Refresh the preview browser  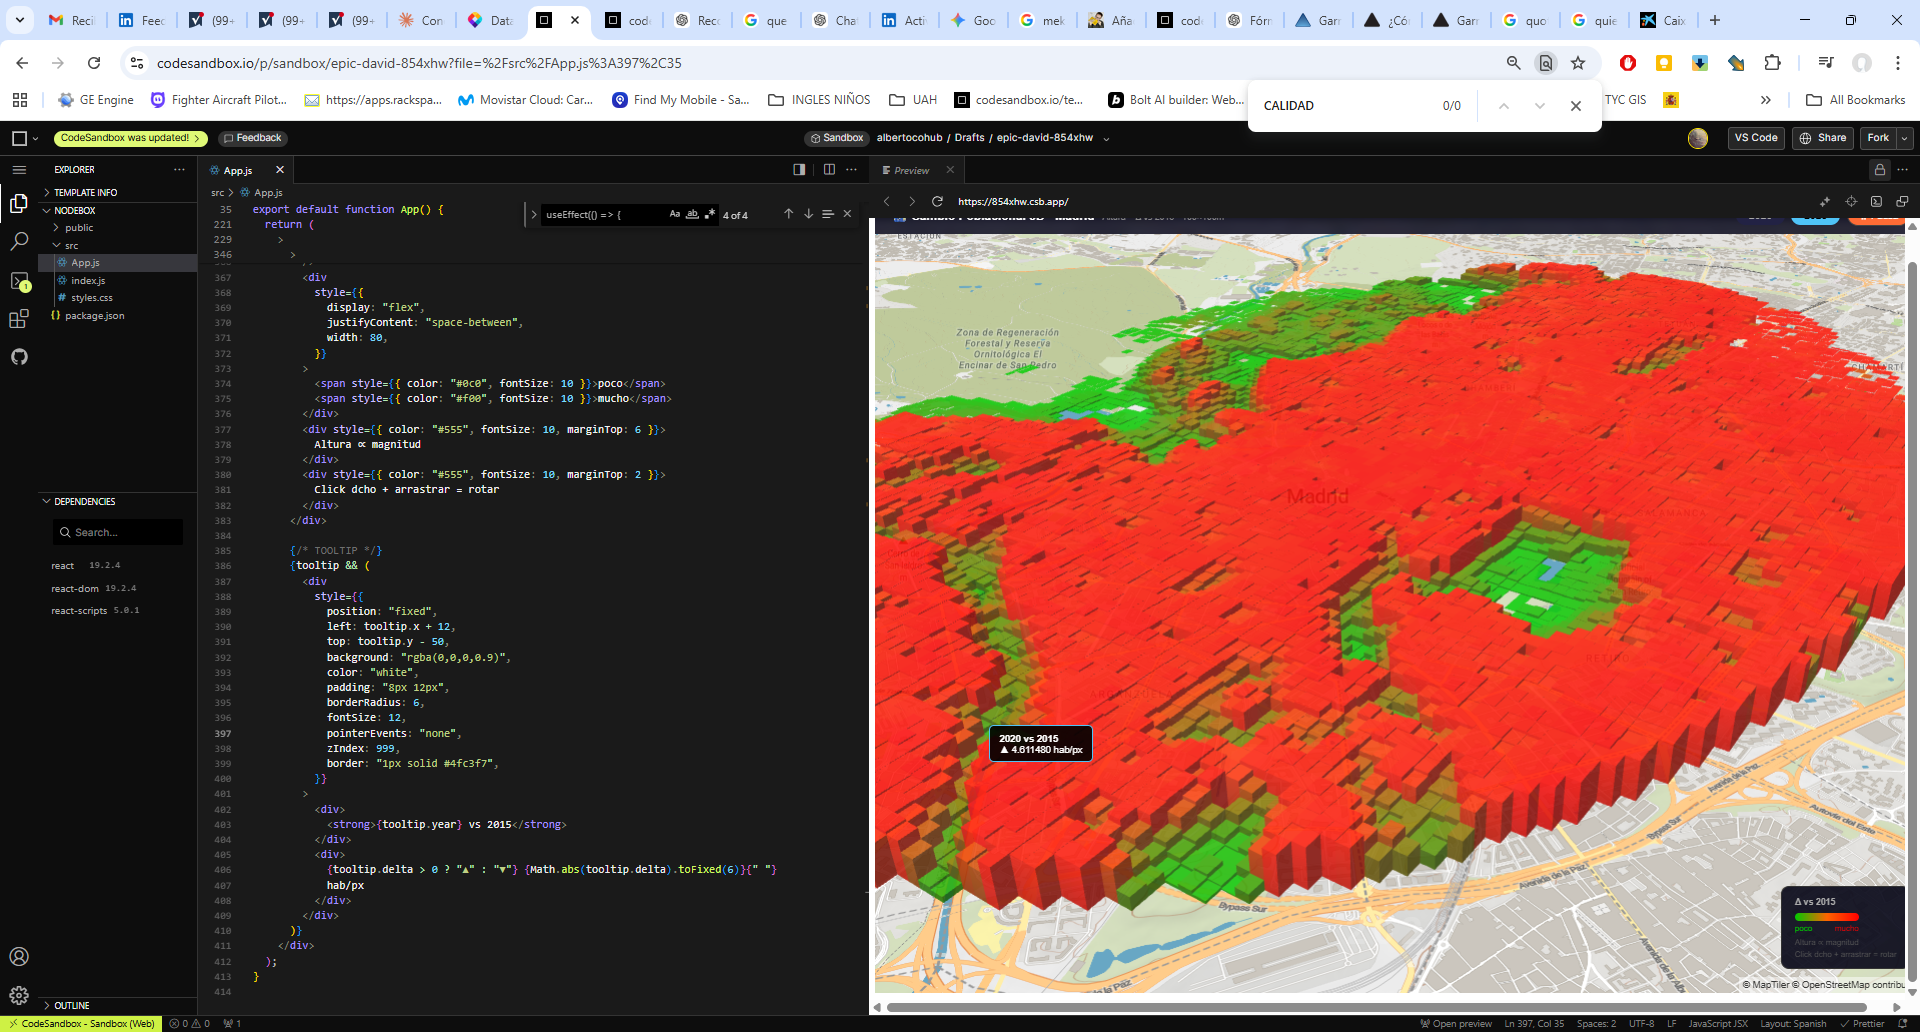pos(937,201)
